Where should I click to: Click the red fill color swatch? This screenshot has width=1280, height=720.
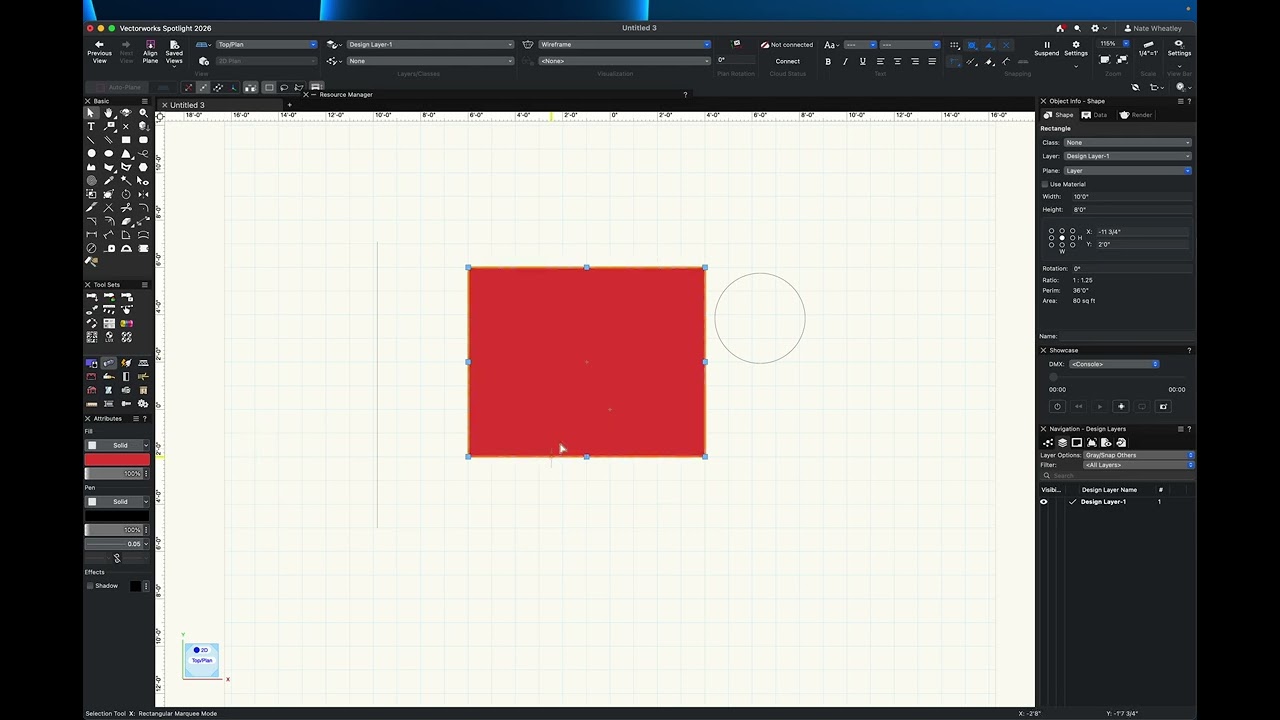pos(117,460)
